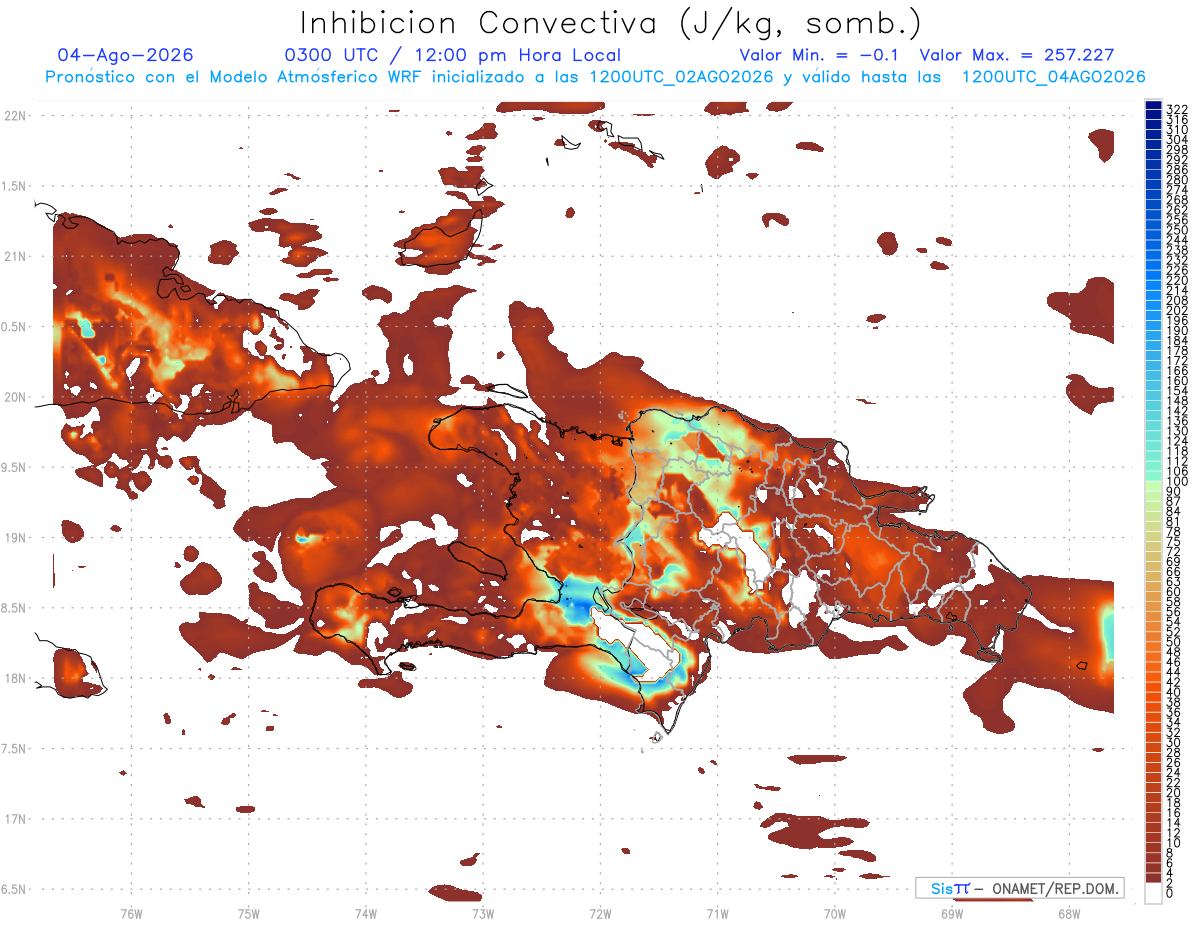Click the "71W" longitude label

click(717, 914)
